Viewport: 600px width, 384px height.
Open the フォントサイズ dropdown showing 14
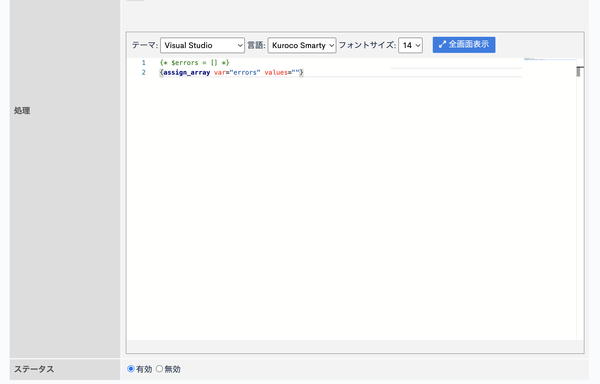coord(410,45)
